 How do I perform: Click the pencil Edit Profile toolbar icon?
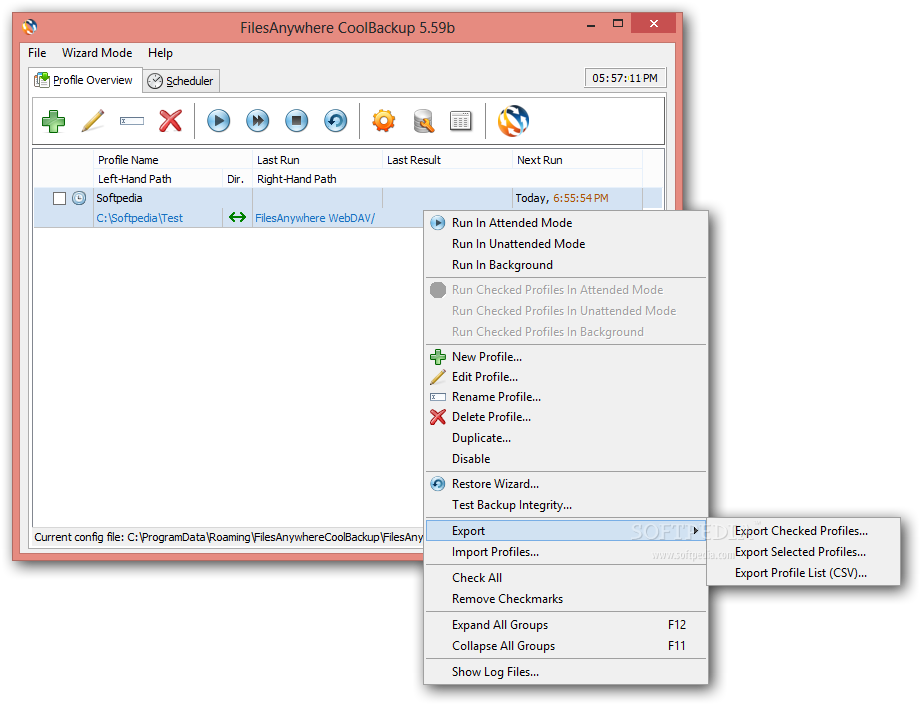click(x=93, y=121)
